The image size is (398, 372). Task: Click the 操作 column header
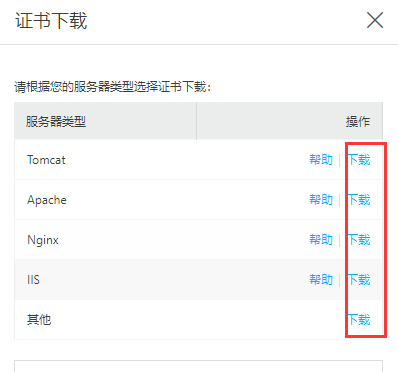click(358, 121)
